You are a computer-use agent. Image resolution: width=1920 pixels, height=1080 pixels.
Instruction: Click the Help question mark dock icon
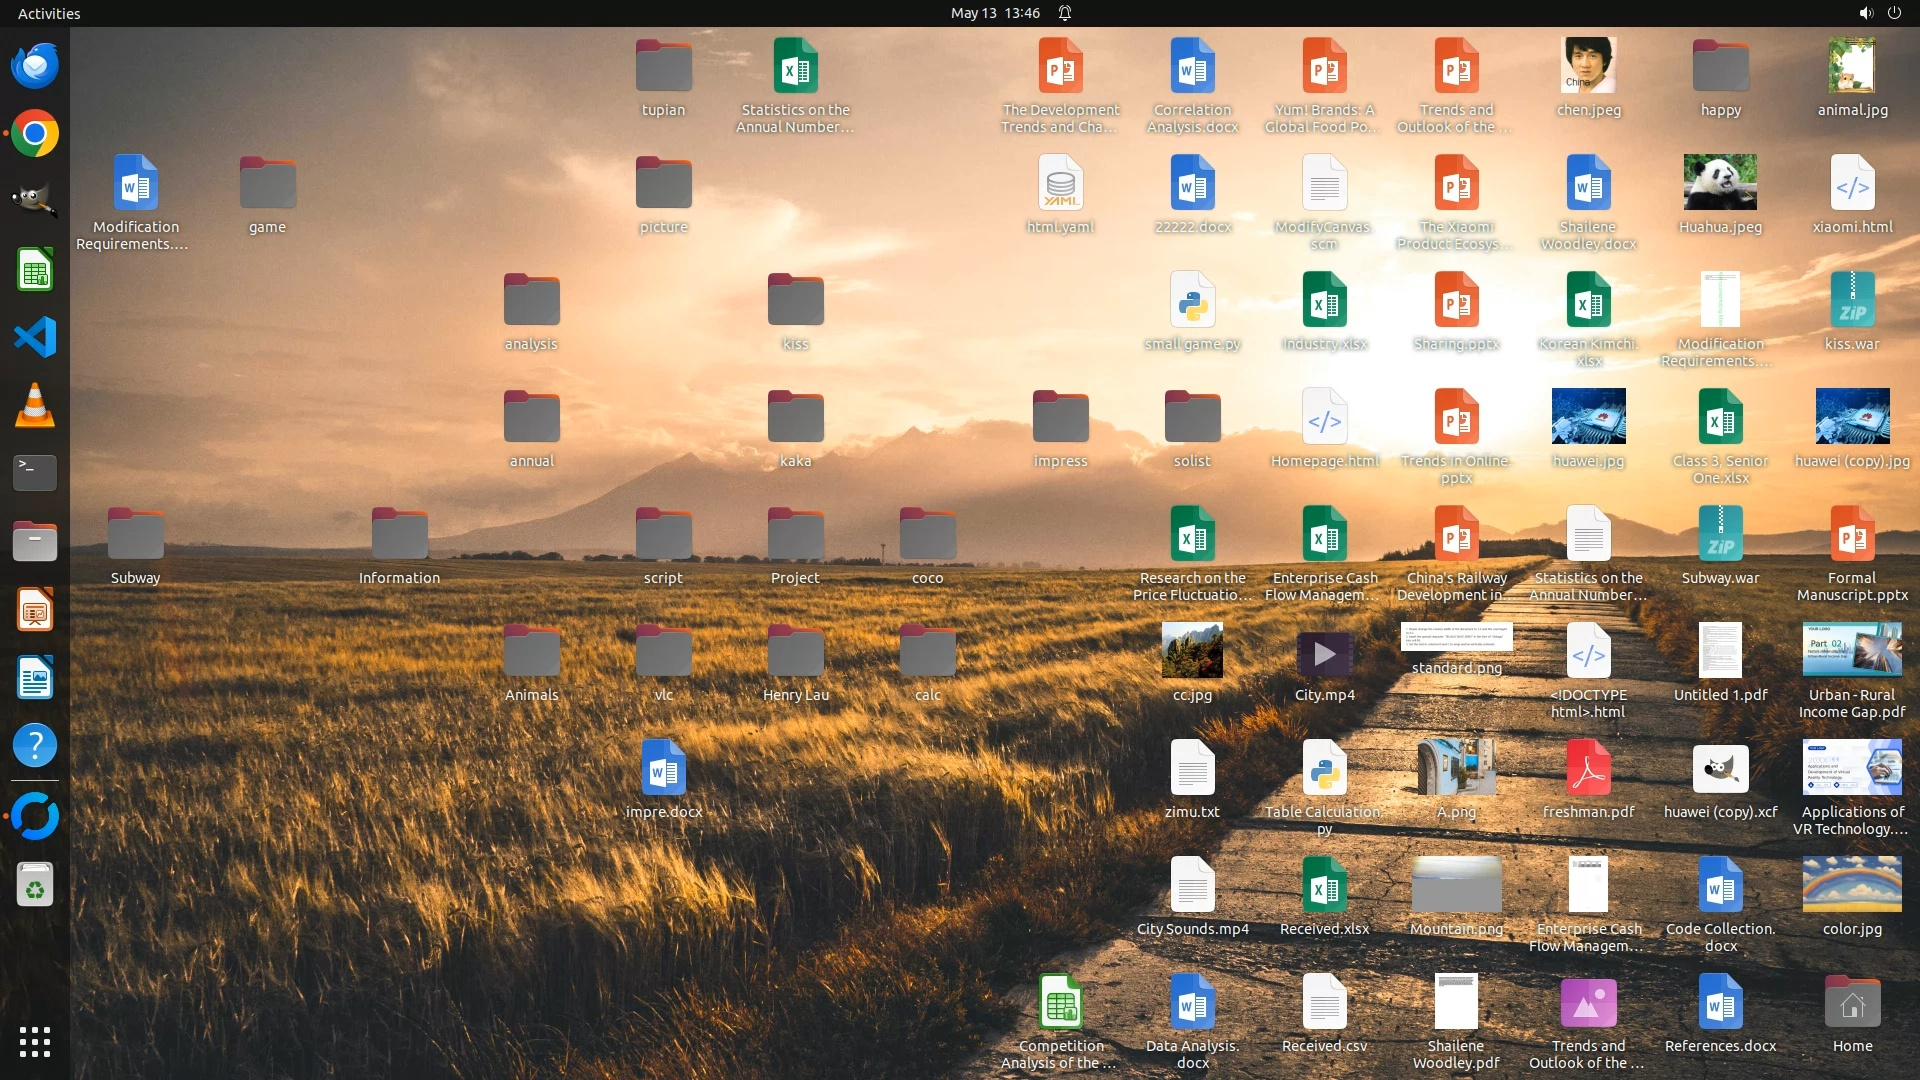tap(35, 746)
